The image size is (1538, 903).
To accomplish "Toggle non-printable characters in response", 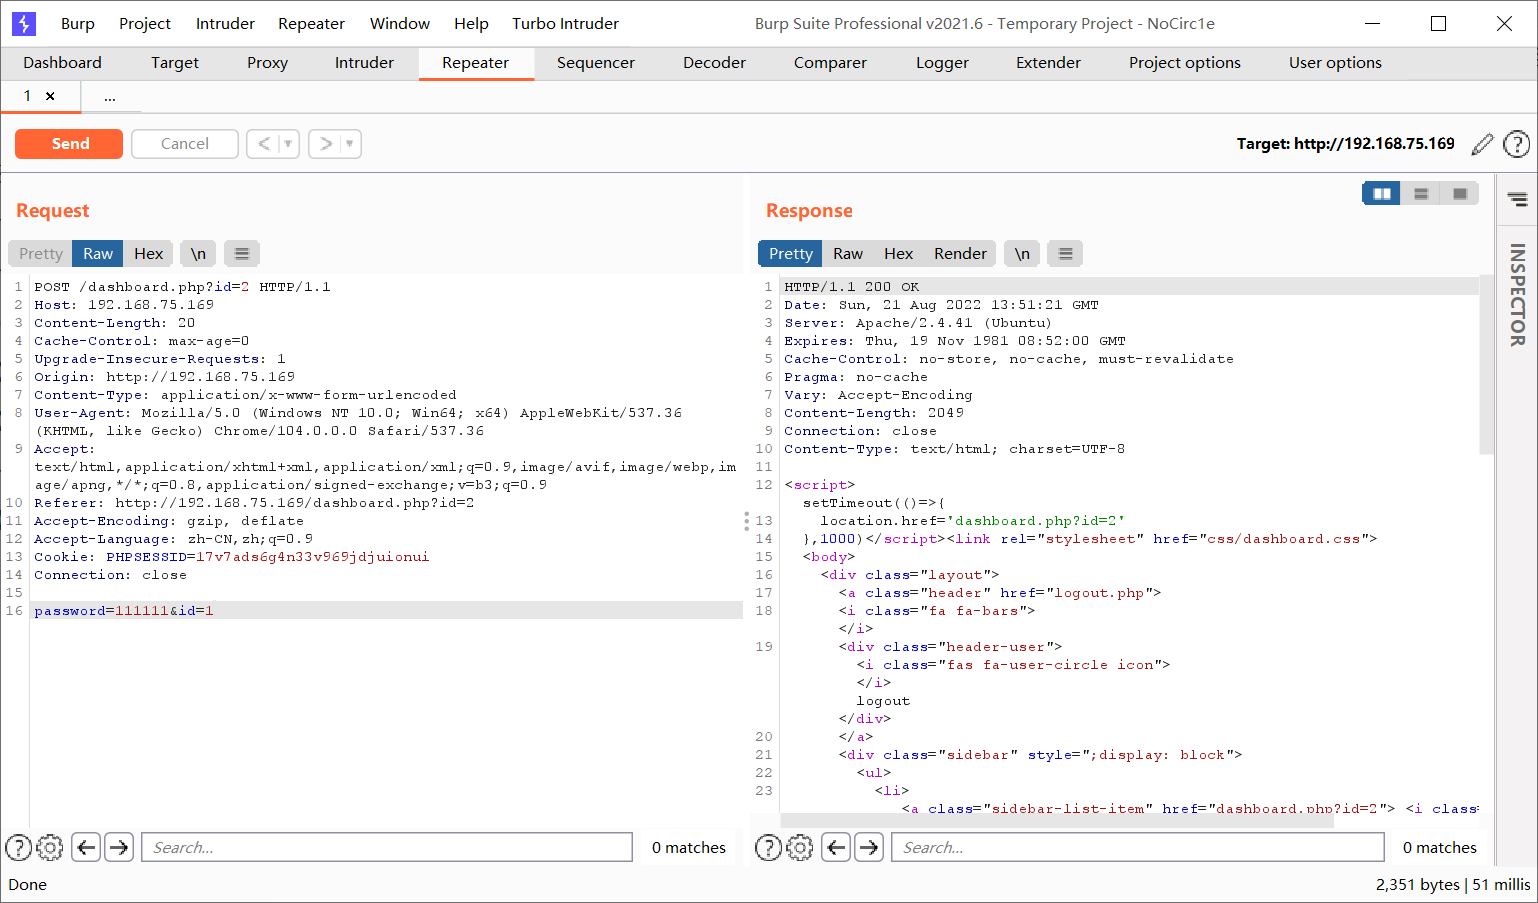I will point(1023,254).
